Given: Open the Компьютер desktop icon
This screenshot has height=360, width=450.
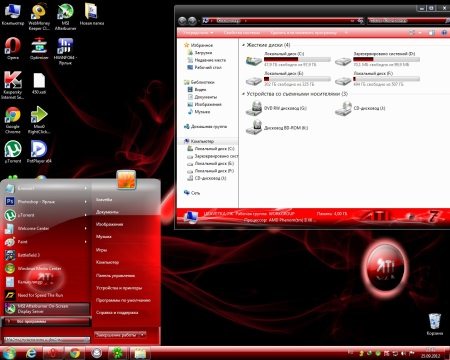Looking at the screenshot, I should tap(13, 14).
